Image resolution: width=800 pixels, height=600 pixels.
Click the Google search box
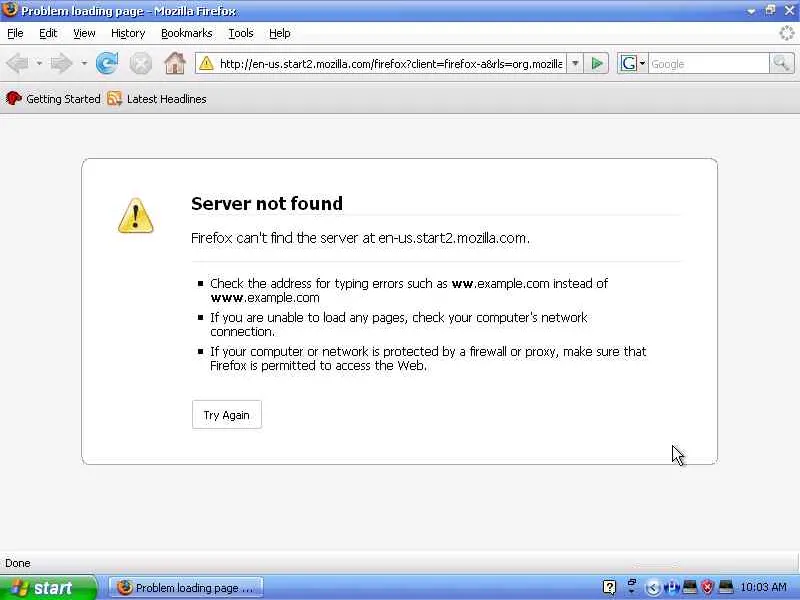click(708, 64)
